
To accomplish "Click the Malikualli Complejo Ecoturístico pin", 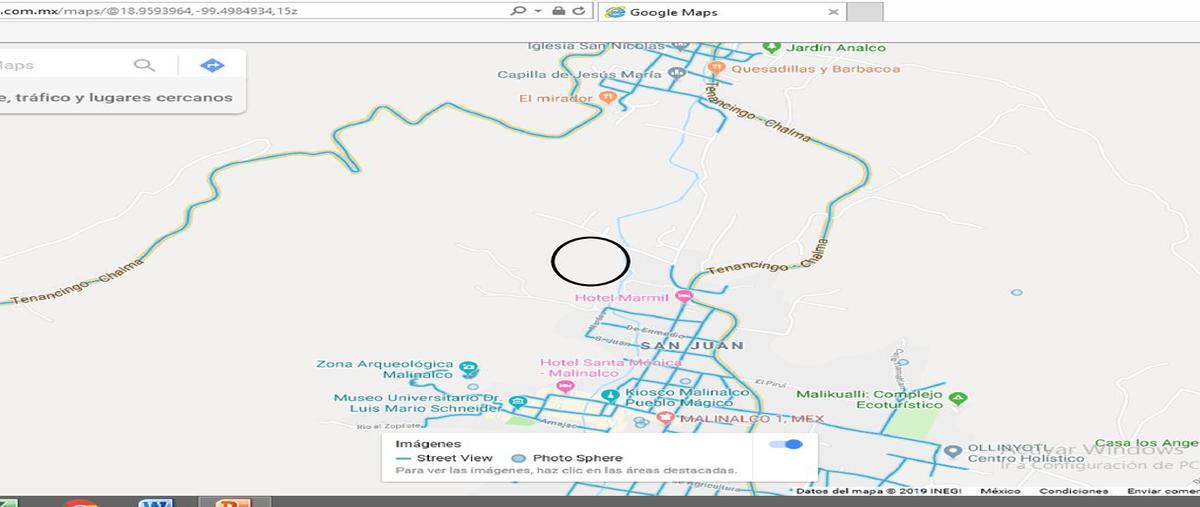I will 958,397.
